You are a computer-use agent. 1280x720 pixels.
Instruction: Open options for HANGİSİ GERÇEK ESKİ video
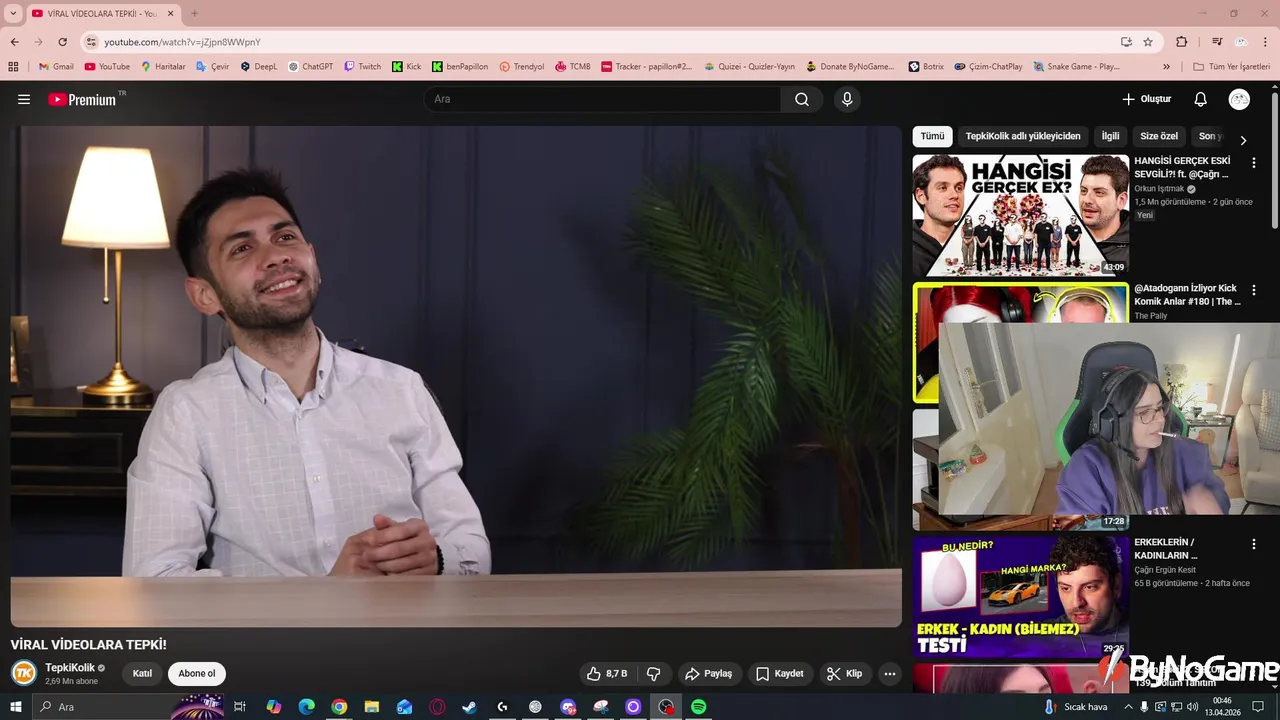pos(1254,162)
